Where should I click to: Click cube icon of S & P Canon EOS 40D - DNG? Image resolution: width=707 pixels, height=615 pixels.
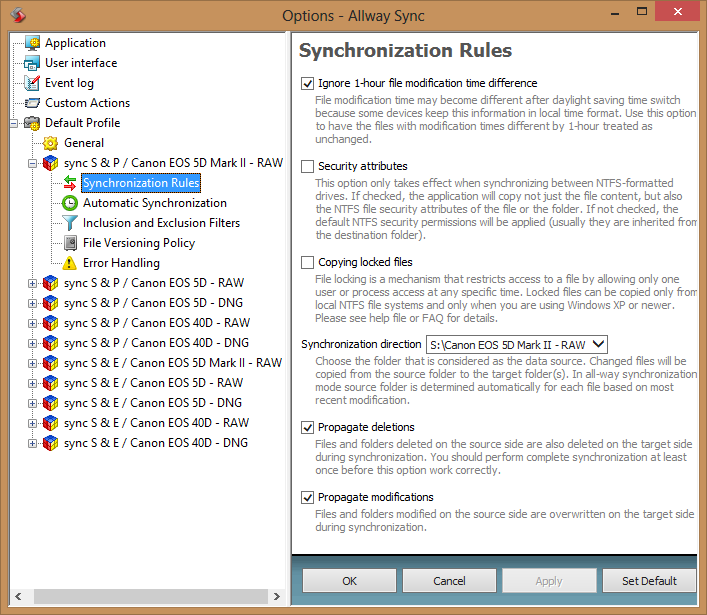[50, 343]
